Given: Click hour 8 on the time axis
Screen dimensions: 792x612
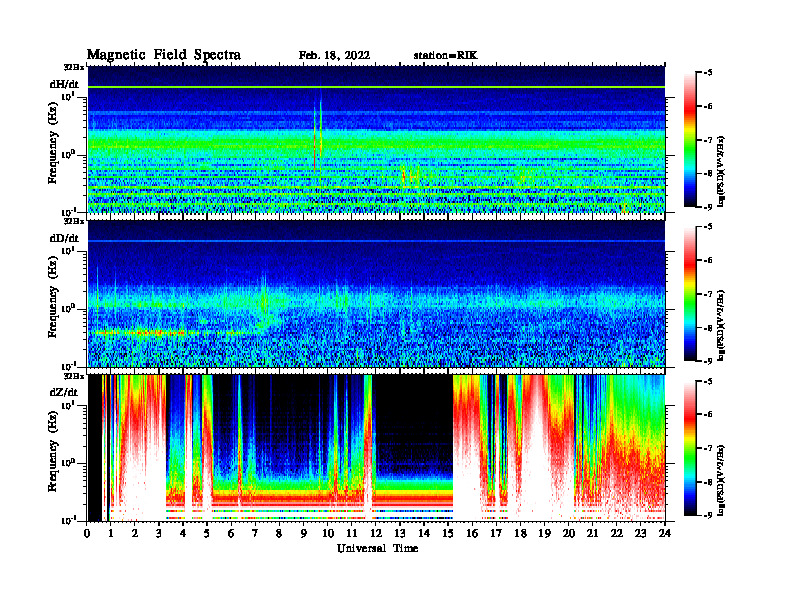Looking at the screenshot, I should click(279, 533).
